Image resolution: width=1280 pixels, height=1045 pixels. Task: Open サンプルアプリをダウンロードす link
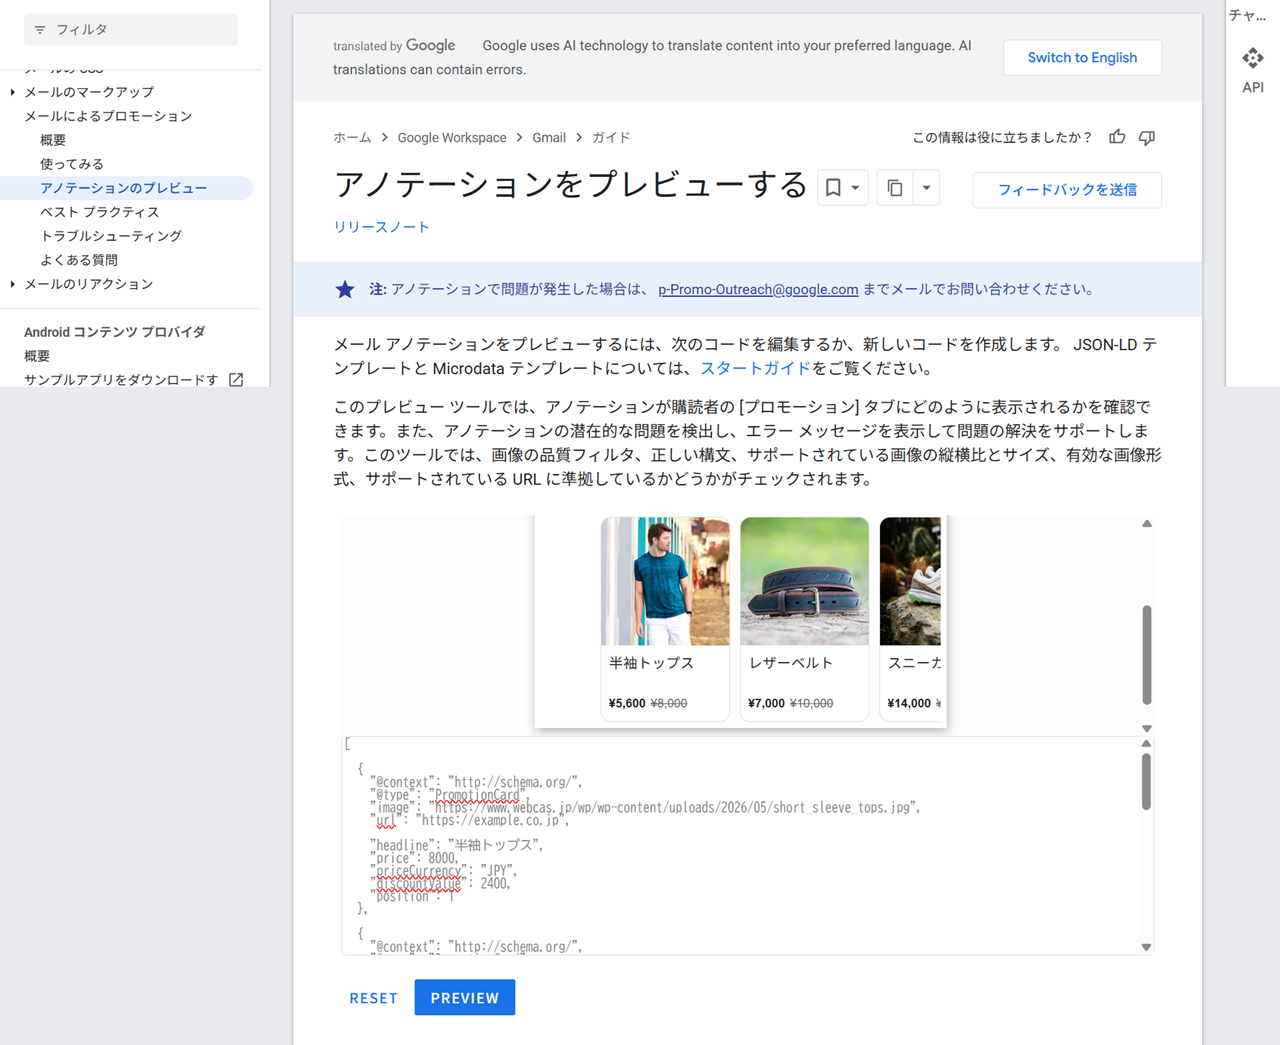click(x=121, y=380)
